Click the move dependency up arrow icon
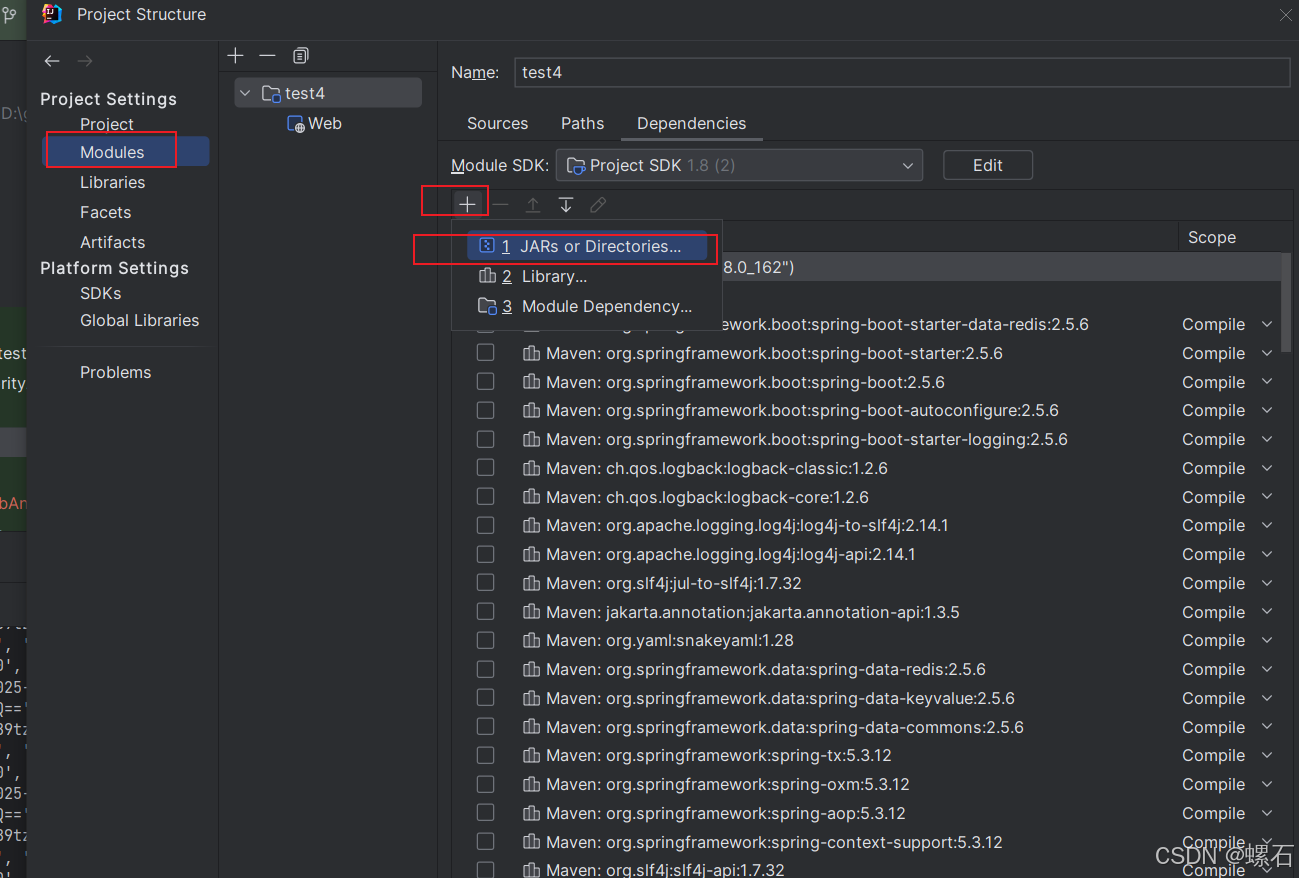 (x=533, y=204)
